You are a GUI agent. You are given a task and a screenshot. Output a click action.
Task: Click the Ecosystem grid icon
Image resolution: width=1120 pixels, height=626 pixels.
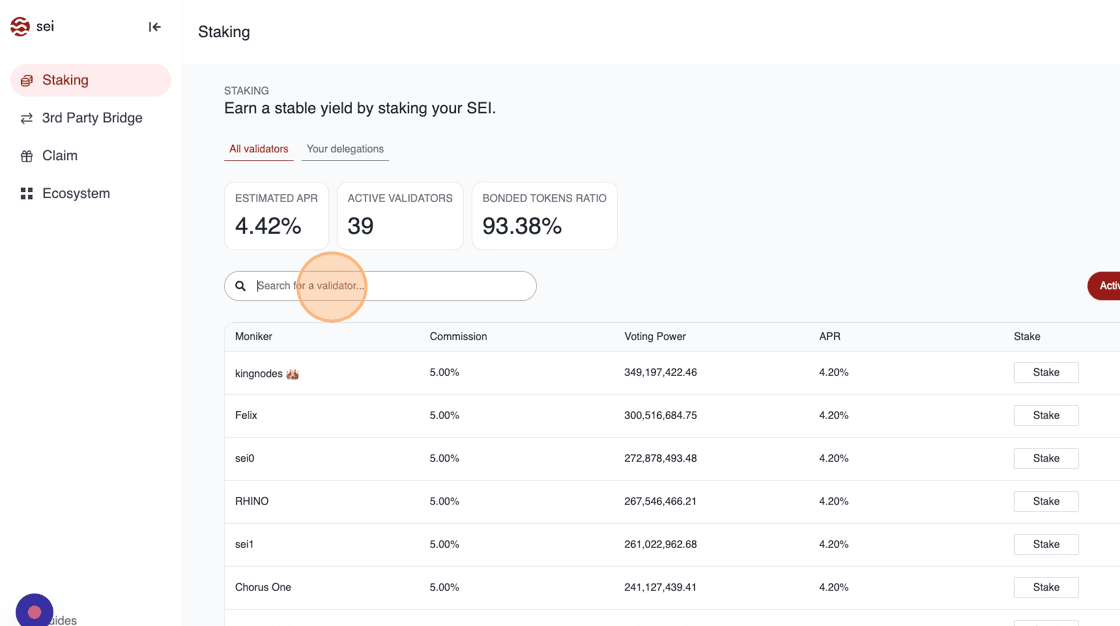[x=27, y=194]
